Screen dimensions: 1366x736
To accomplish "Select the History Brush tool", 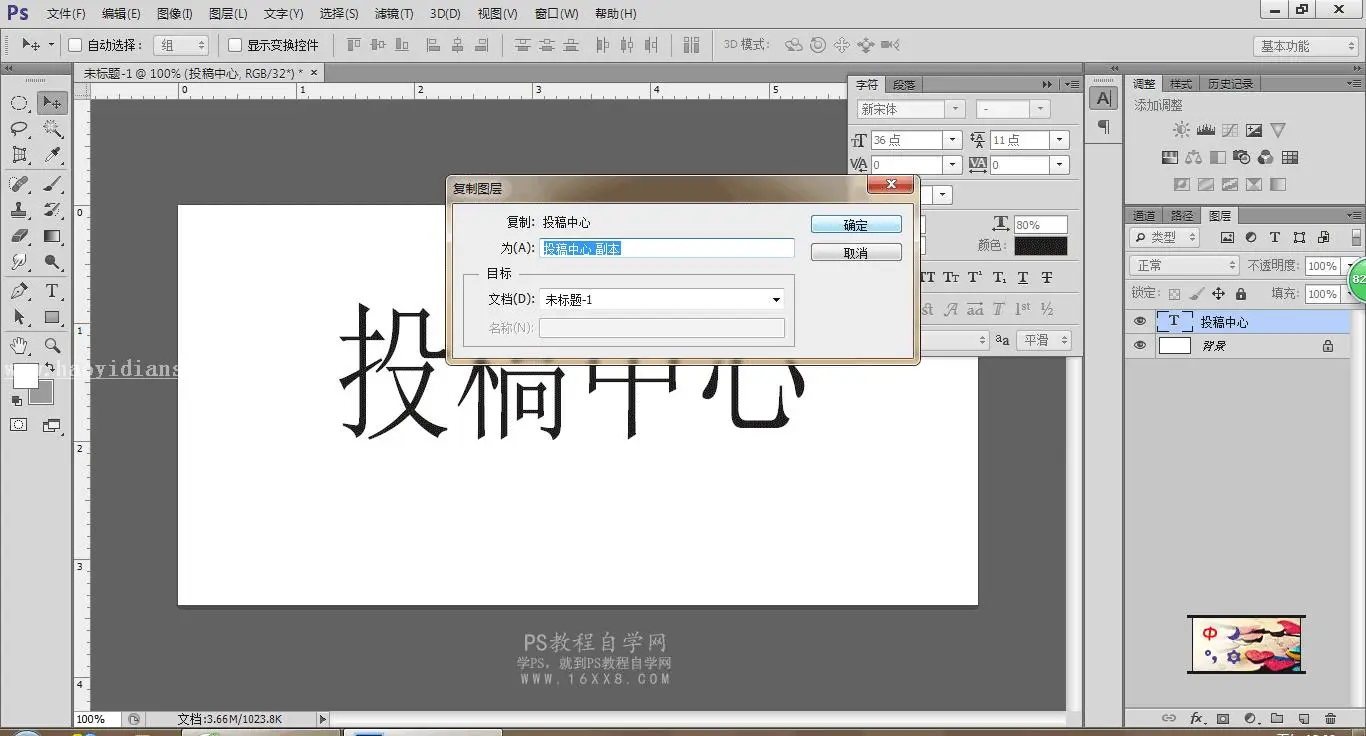I will coord(52,210).
